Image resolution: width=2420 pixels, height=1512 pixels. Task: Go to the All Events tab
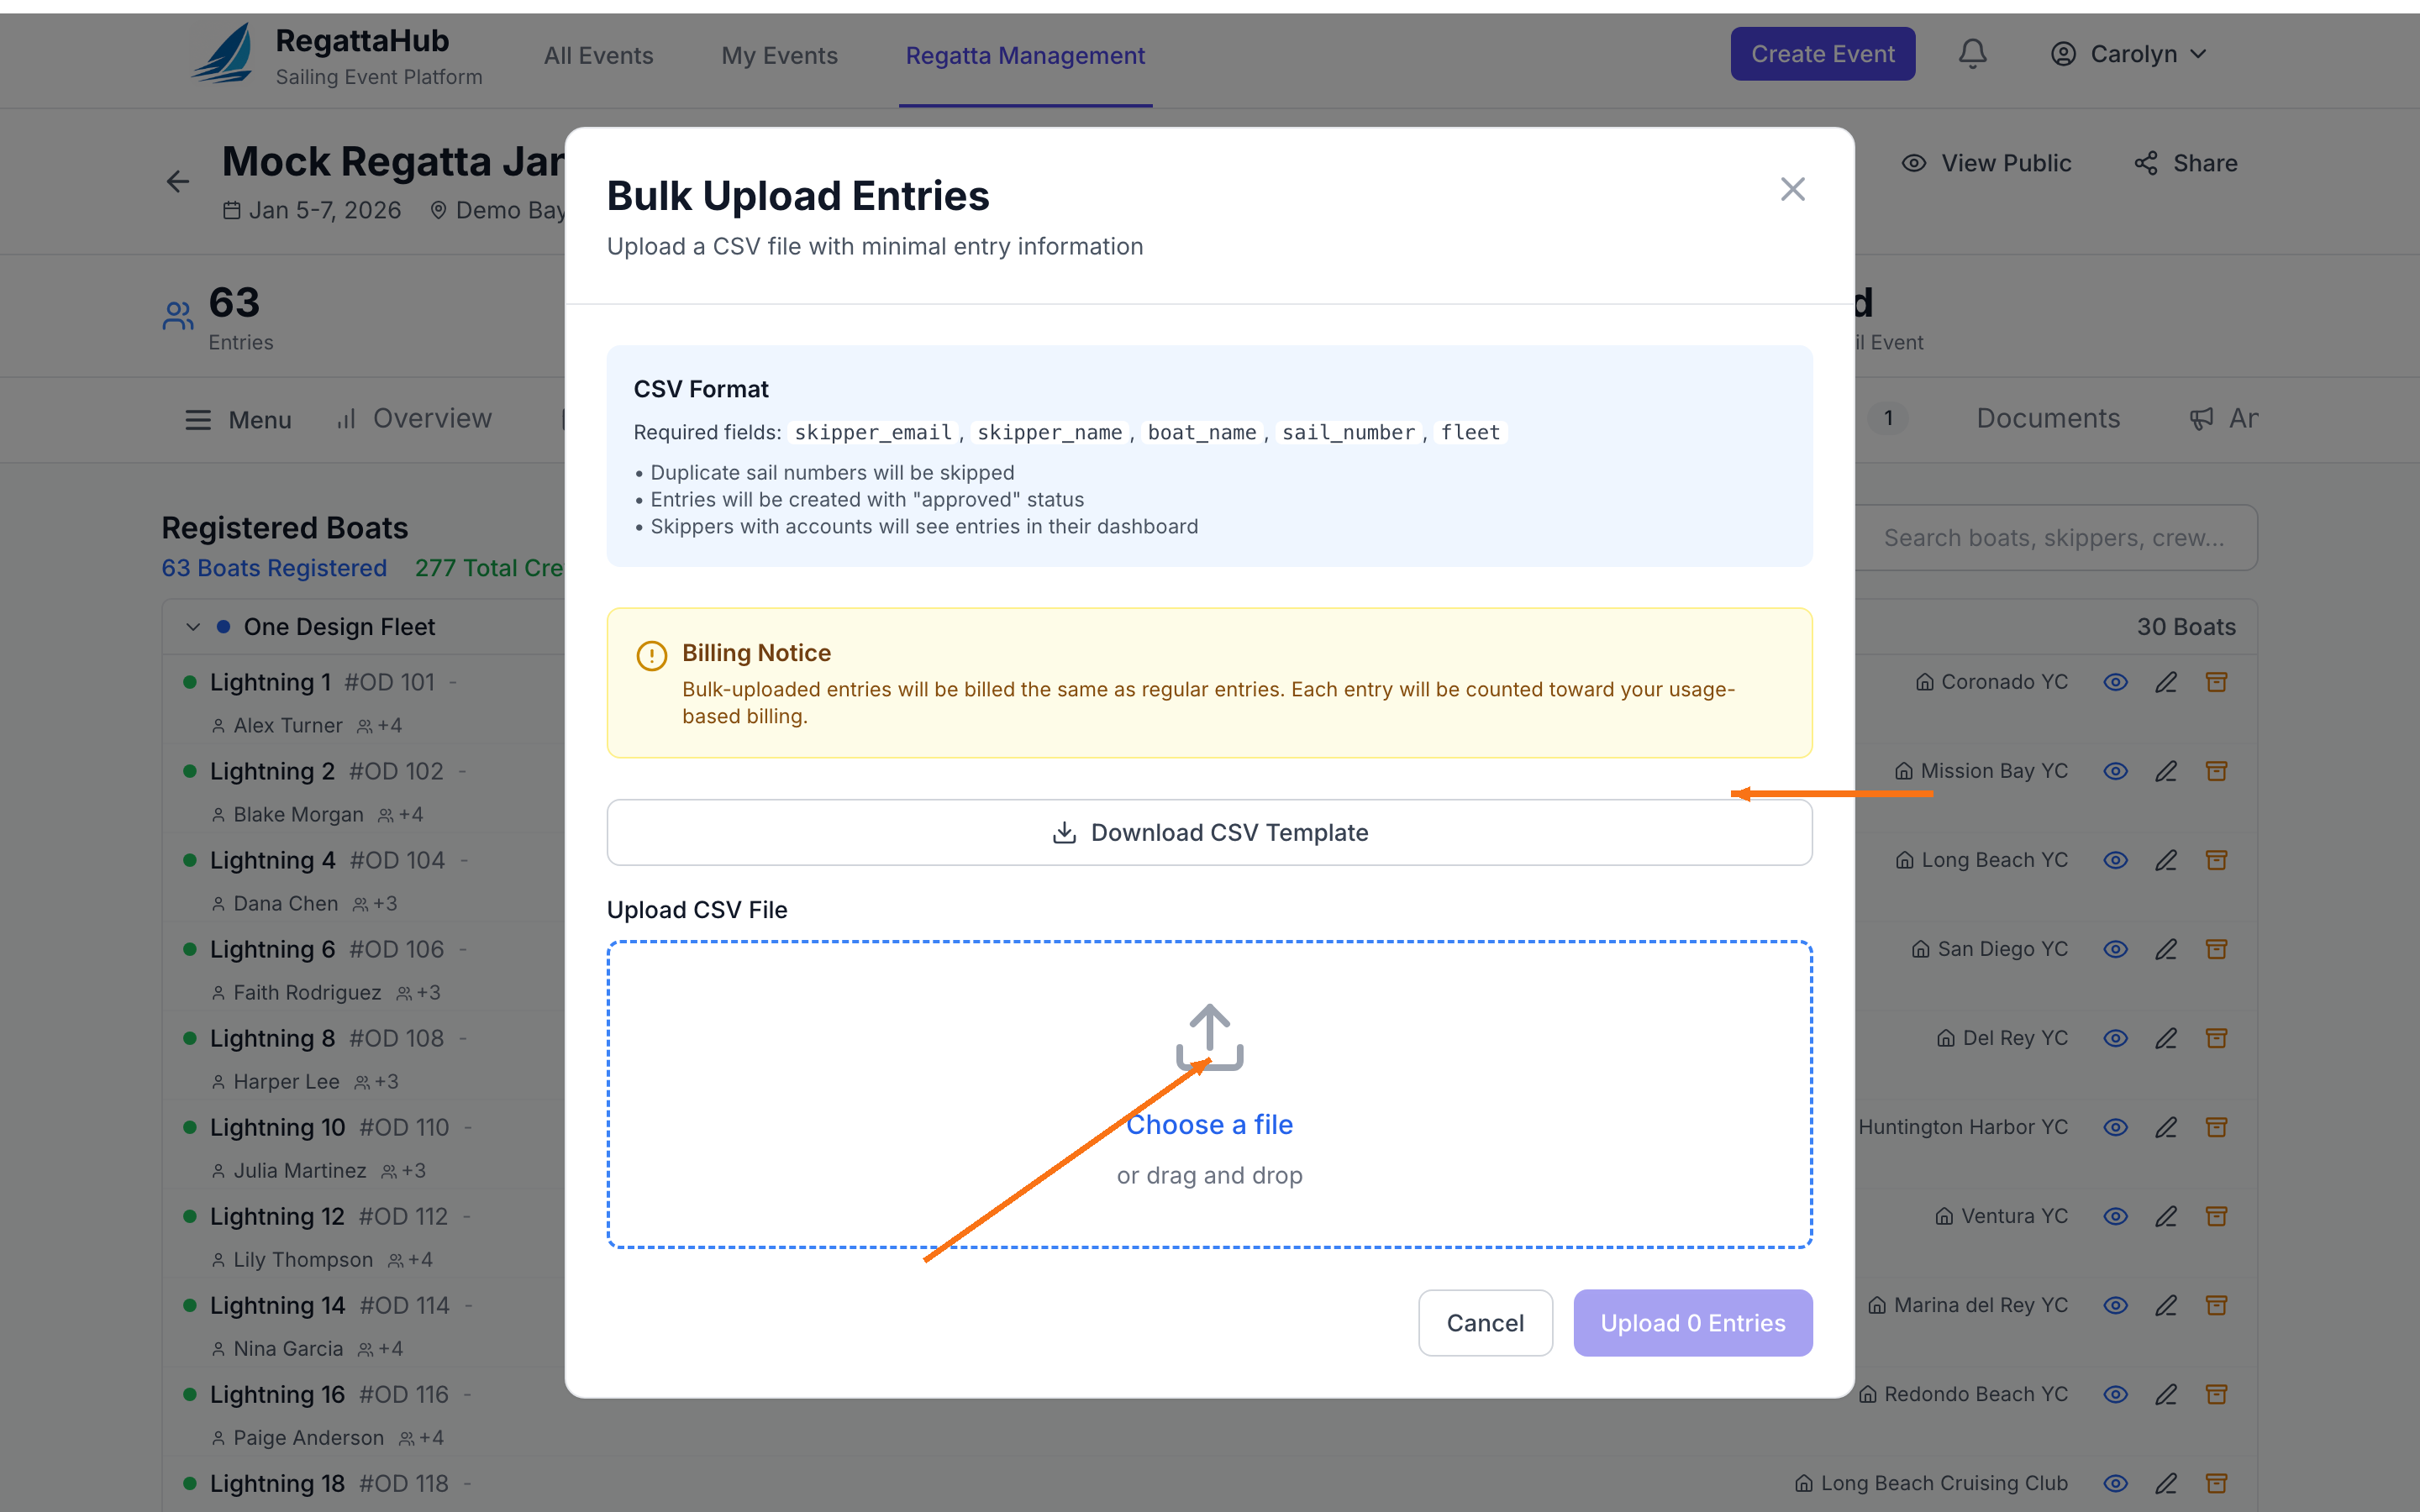pos(598,56)
